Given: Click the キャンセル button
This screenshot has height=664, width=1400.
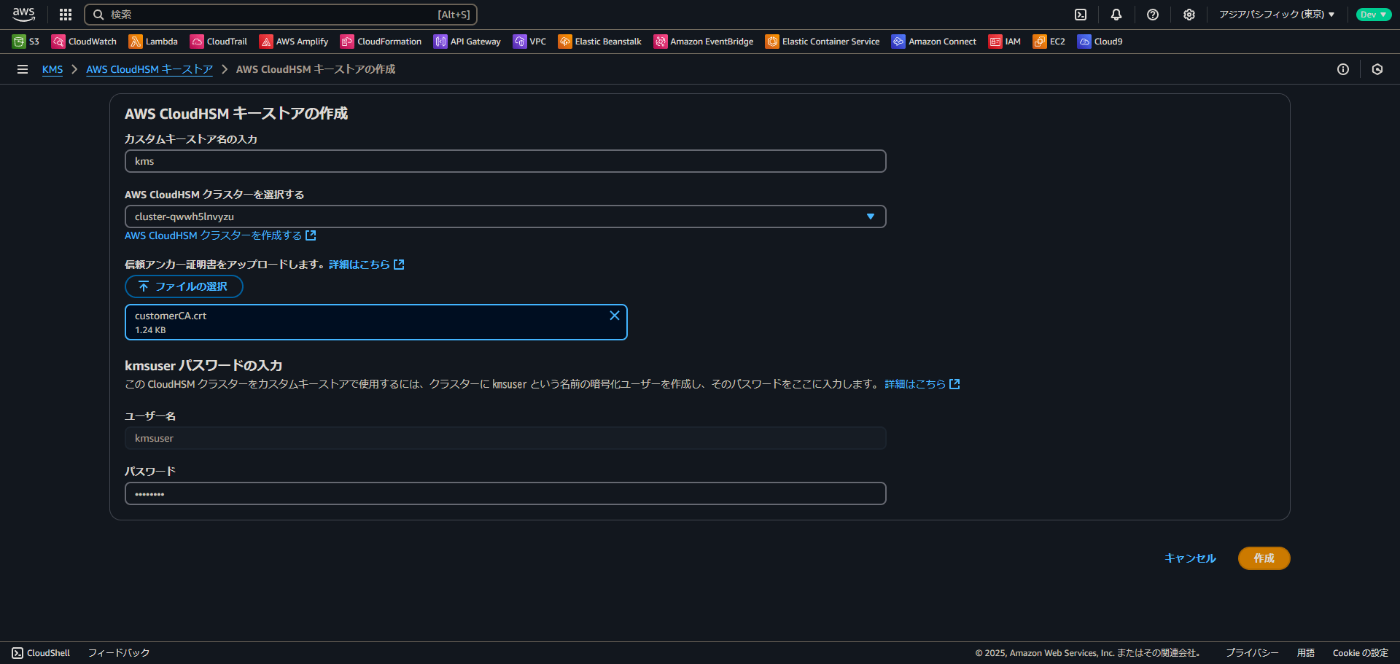Looking at the screenshot, I should coord(1190,558).
